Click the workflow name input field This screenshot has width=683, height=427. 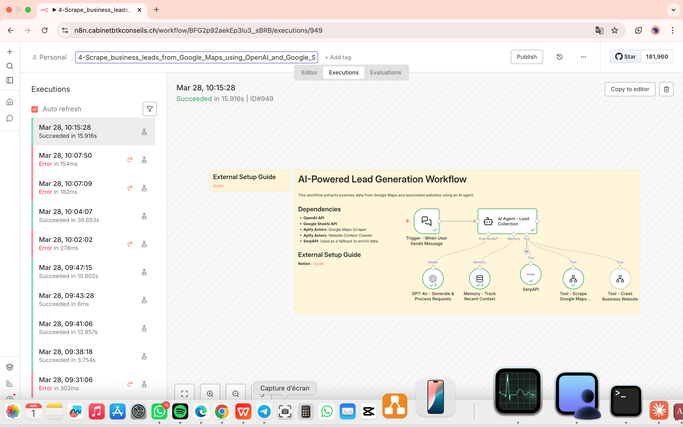[197, 57]
